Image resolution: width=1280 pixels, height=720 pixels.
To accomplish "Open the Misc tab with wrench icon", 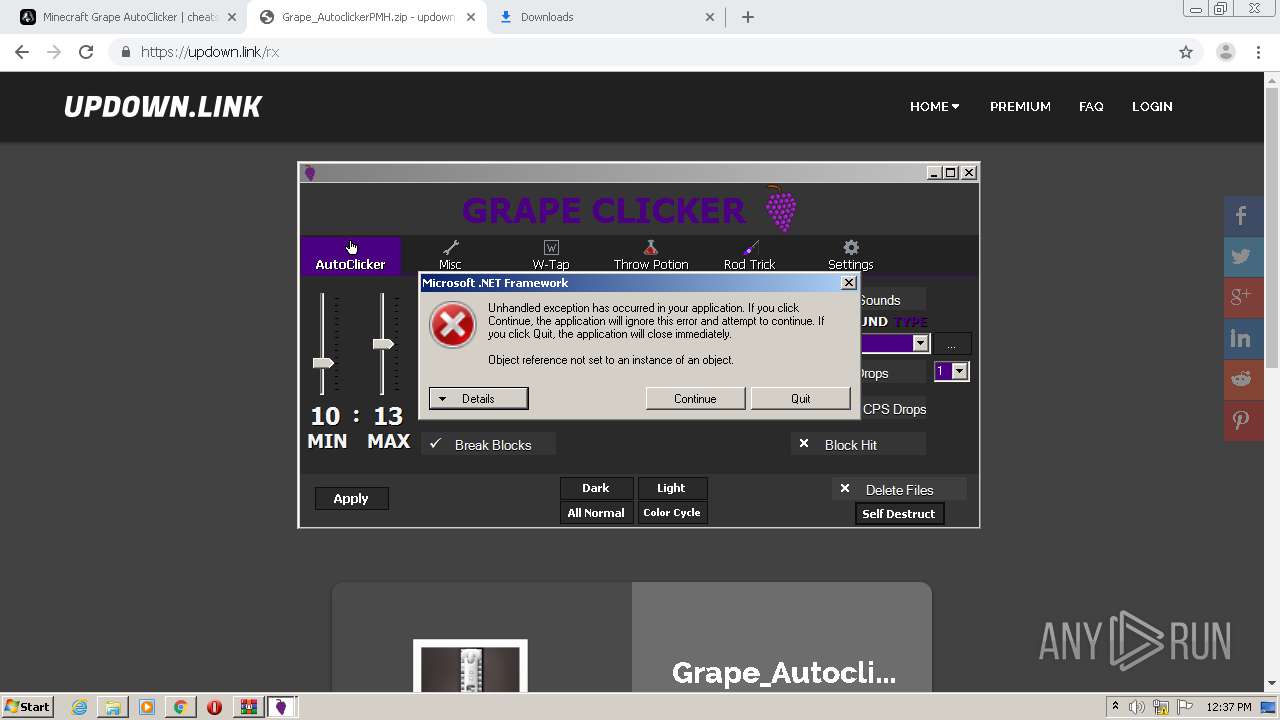I will [450, 255].
